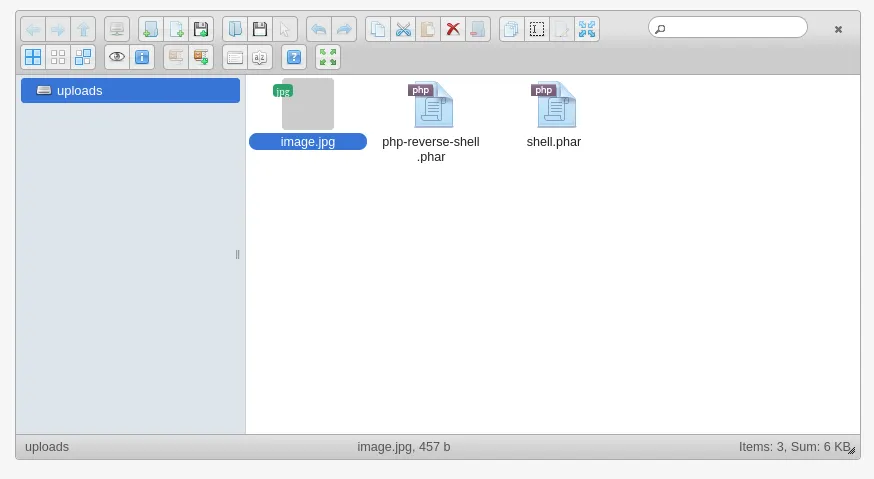Click the Get info icon
The width and height of the screenshot is (874, 479).
pos(142,57)
